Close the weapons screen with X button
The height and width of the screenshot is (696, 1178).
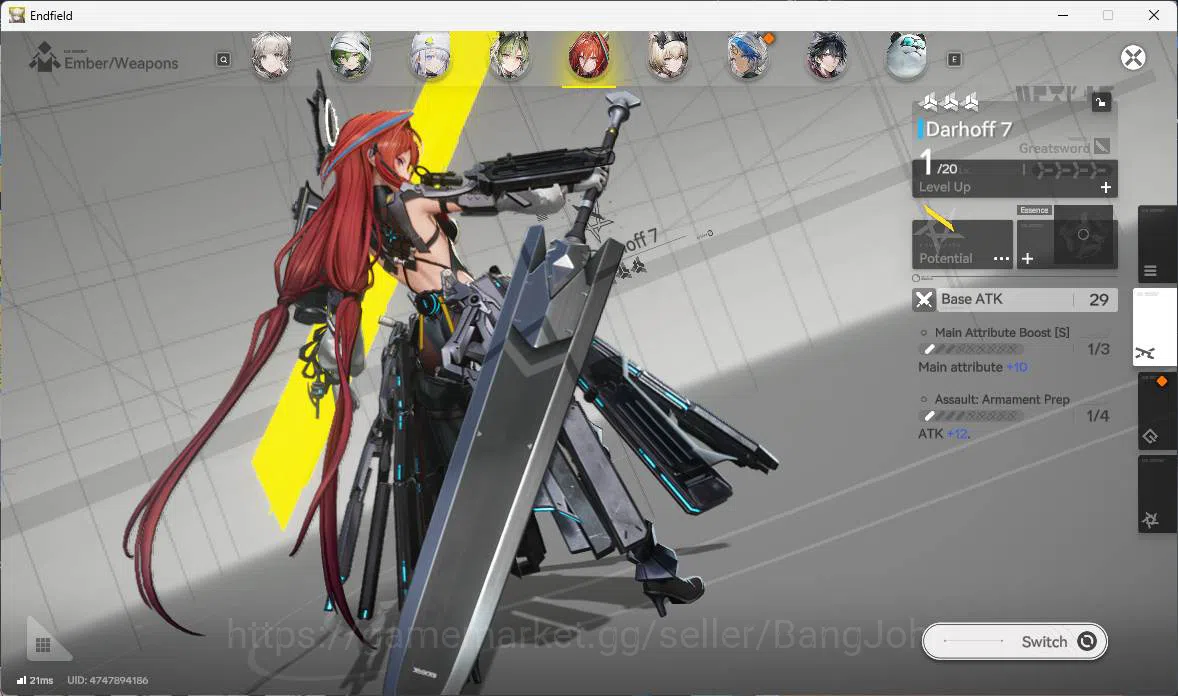coord(1133,58)
